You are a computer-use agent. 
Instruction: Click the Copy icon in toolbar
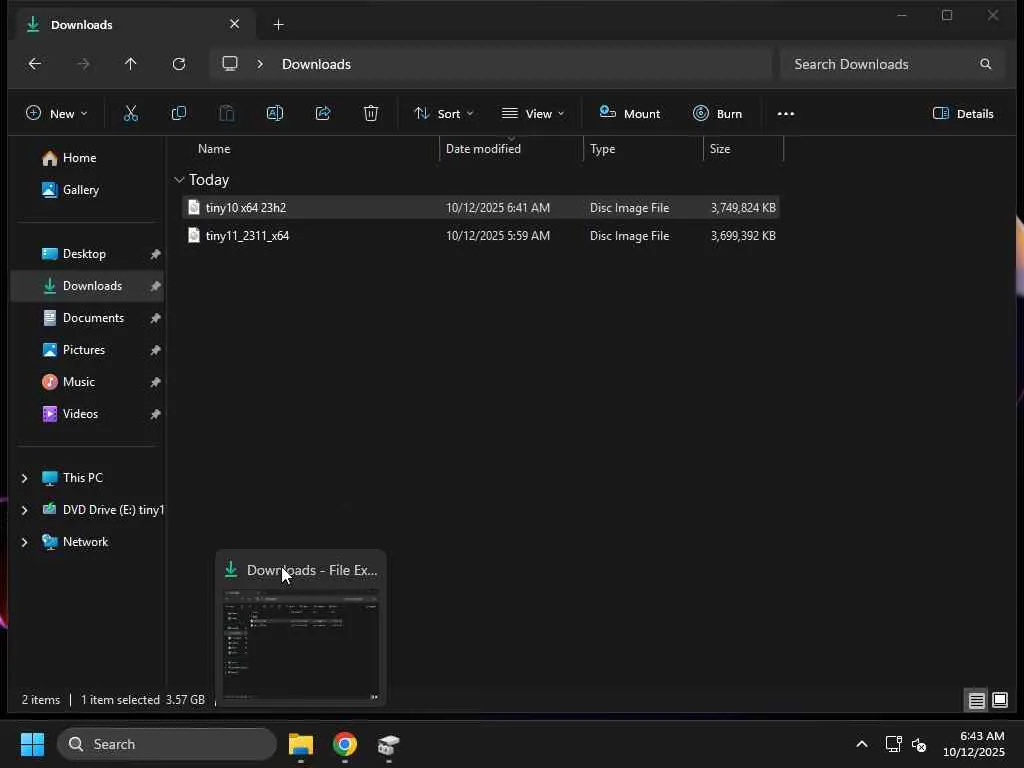coord(178,114)
